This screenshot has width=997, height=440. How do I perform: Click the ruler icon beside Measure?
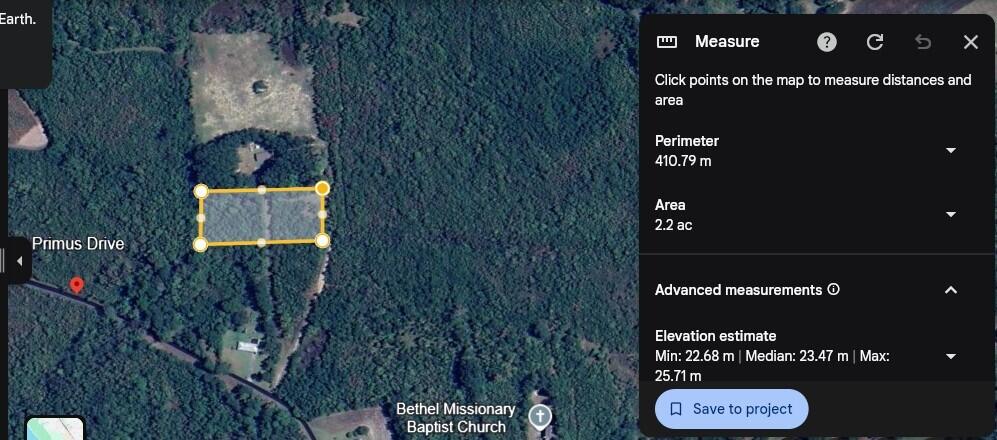click(666, 42)
